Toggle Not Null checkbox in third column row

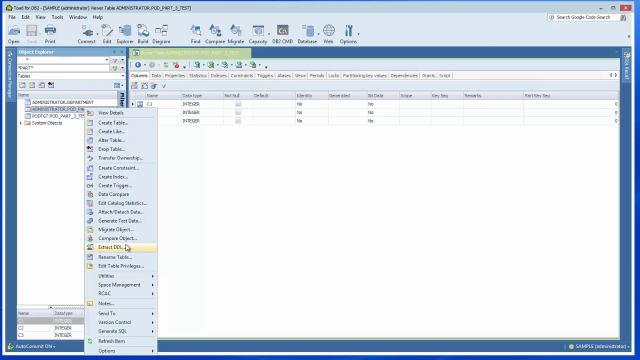(x=238, y=121)
